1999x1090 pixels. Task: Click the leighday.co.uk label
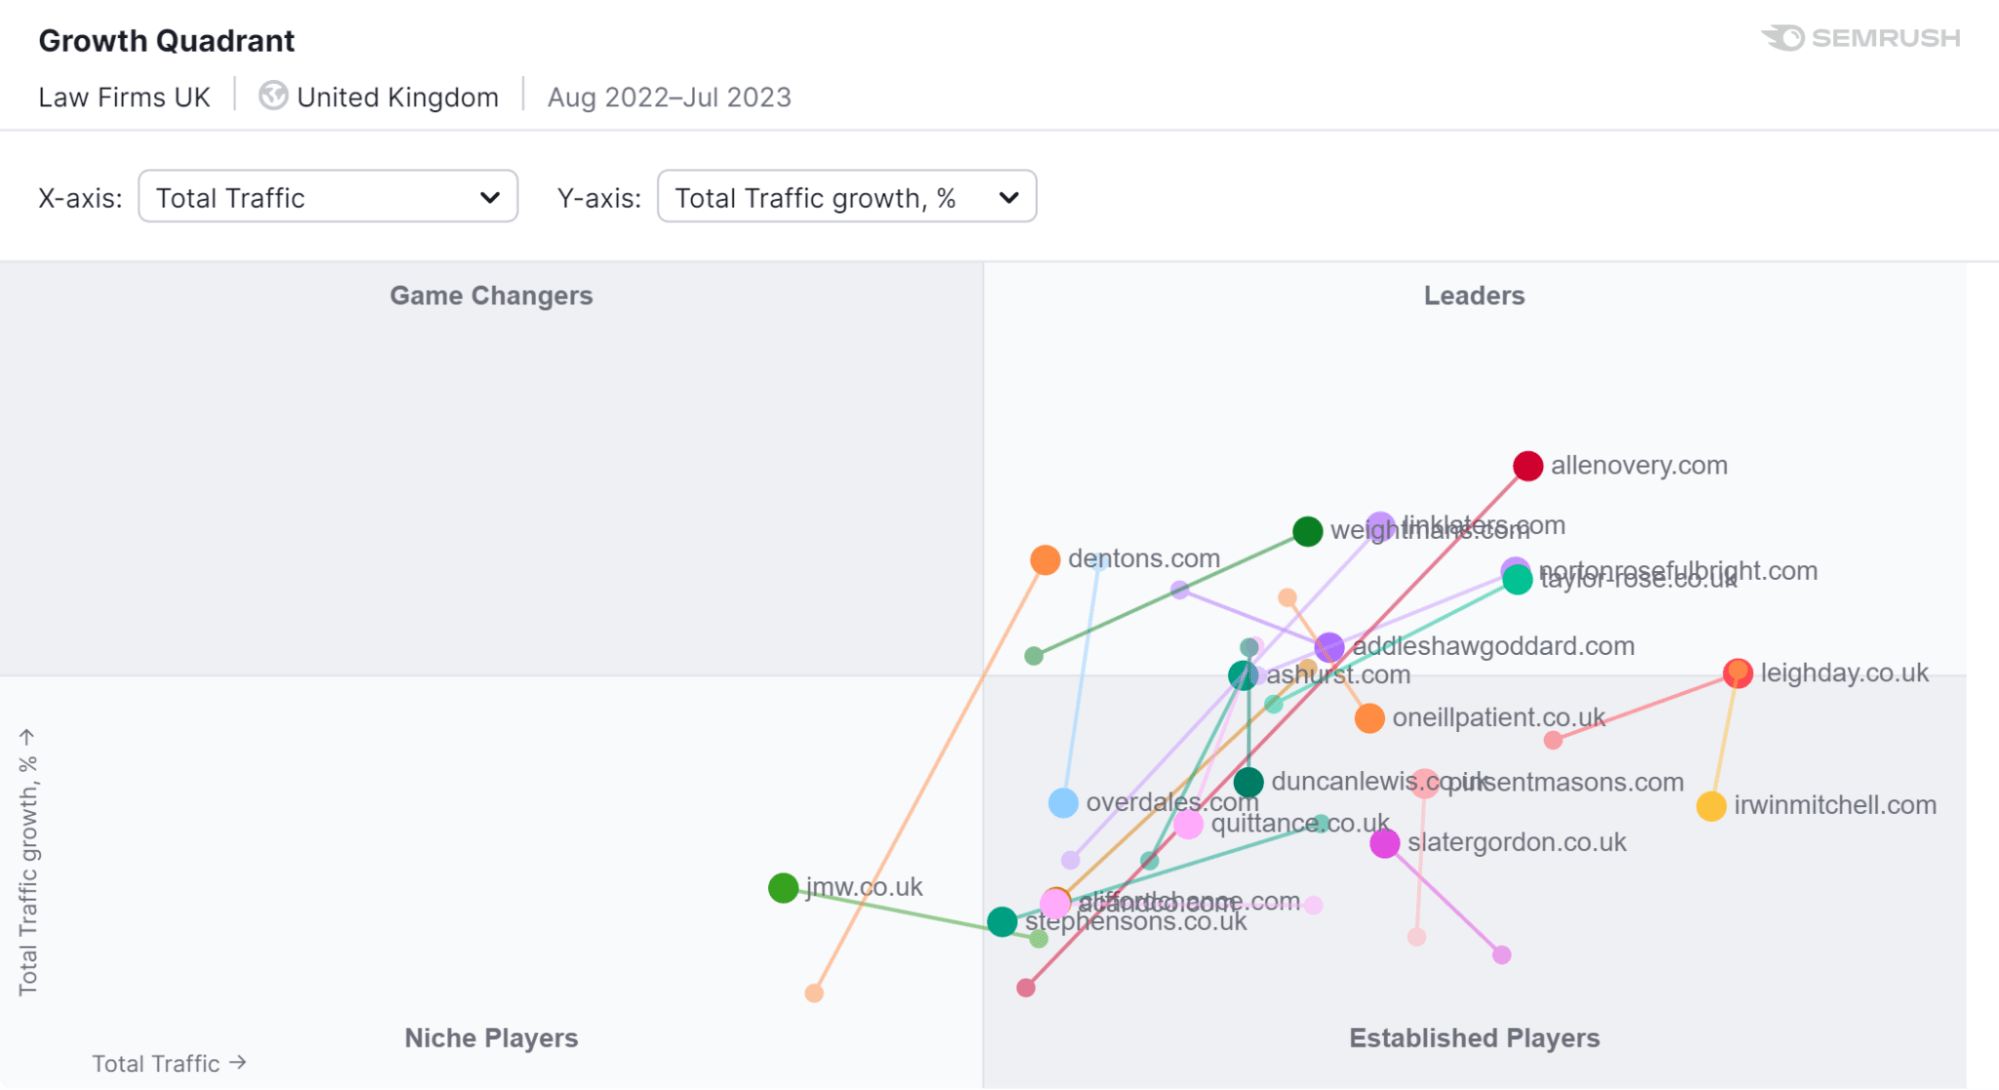coord(1845,672)
